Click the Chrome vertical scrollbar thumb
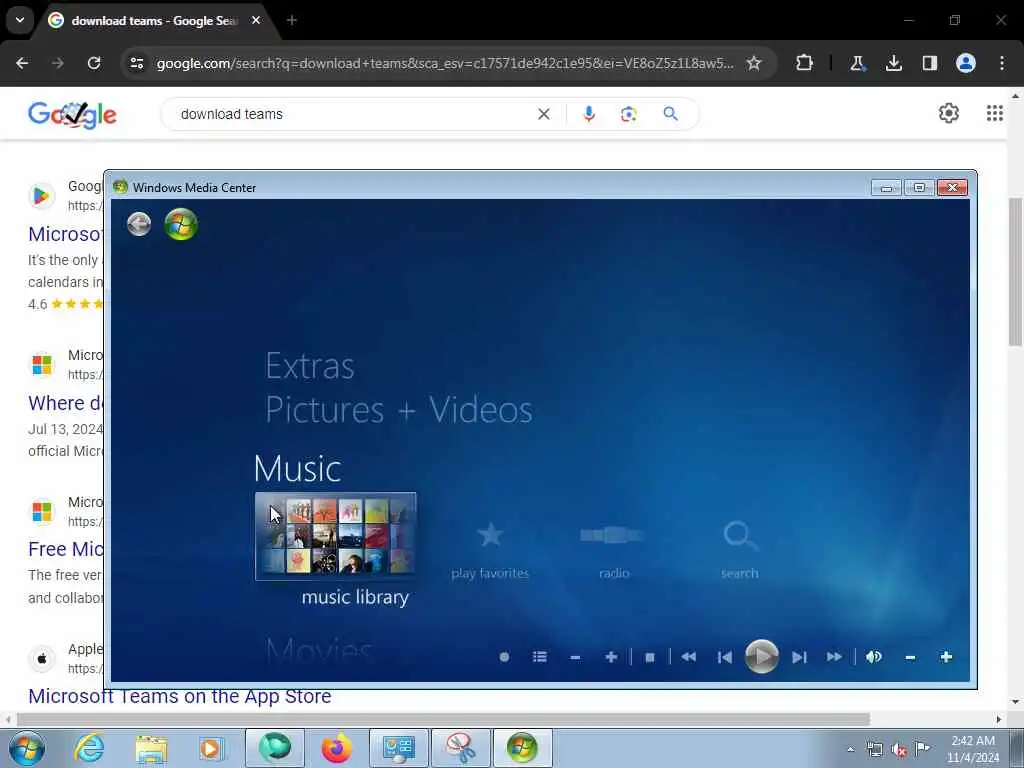The width and height of the screenshot is (1024, 768). (x=1016, y=271)
